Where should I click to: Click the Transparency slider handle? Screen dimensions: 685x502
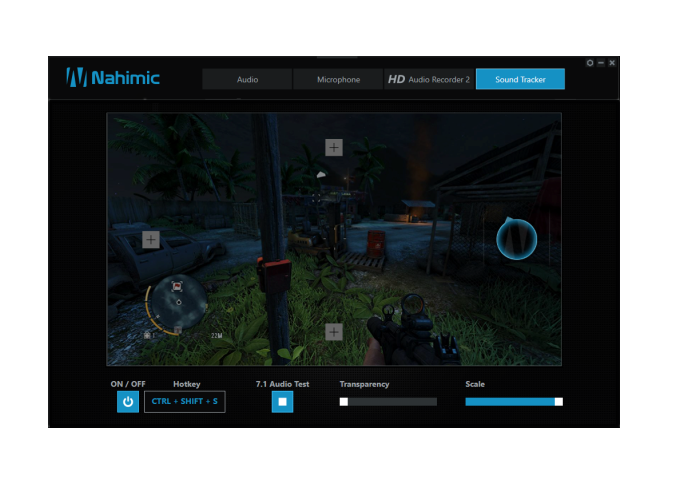coord(344,402)
